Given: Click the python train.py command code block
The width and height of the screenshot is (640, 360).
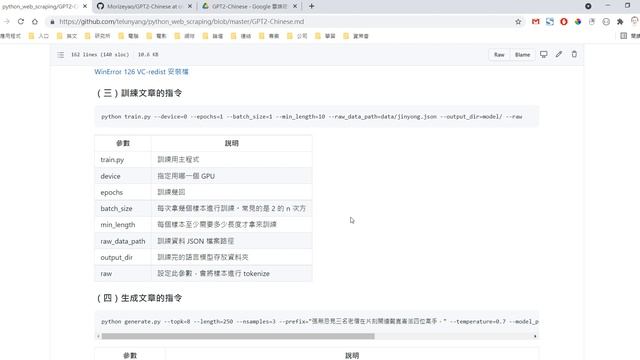Looking at the screenshot, I should pos(317,117).
